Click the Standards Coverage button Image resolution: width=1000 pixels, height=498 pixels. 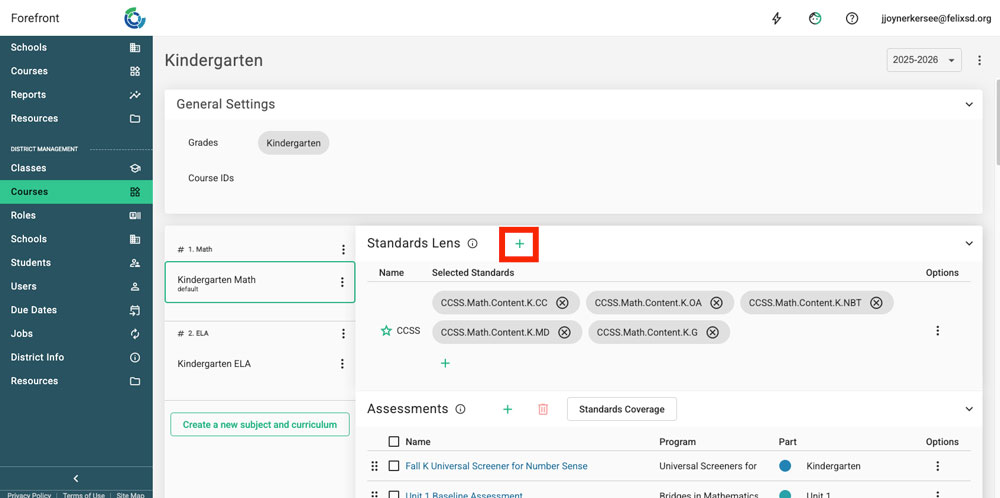(x=621, y=409)
